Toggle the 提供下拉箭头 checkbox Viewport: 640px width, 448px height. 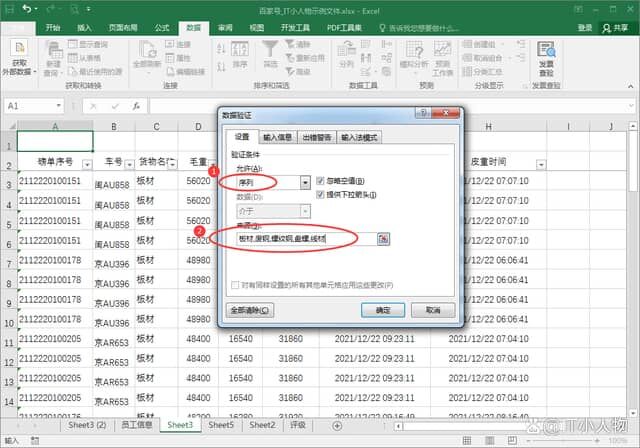pyautogui.click(x=320, y=192)
